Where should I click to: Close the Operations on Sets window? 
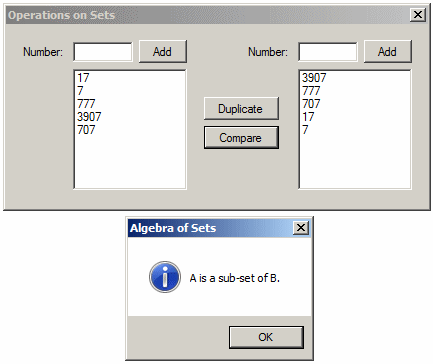pyautogui.click(x=418, y=15)
